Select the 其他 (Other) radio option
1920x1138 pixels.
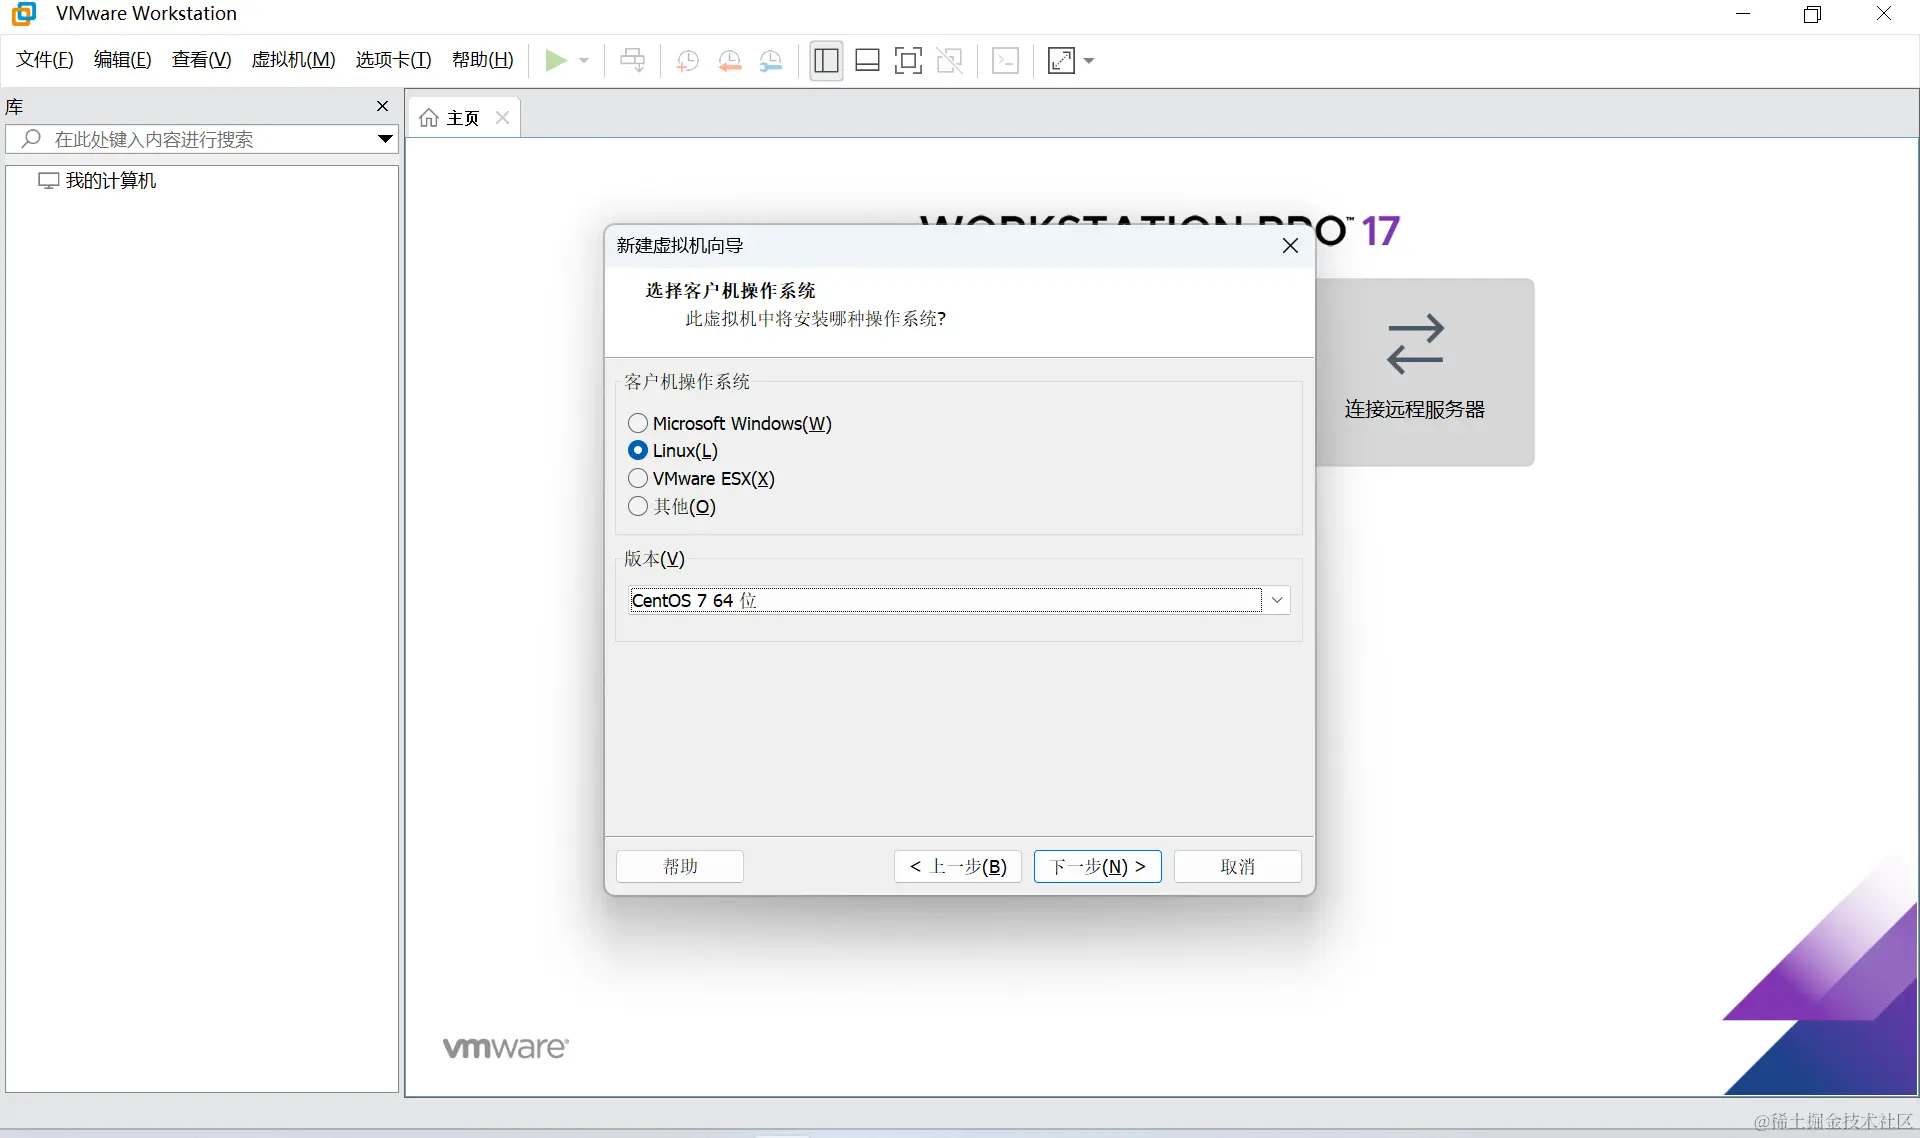(x=638, y=506)
